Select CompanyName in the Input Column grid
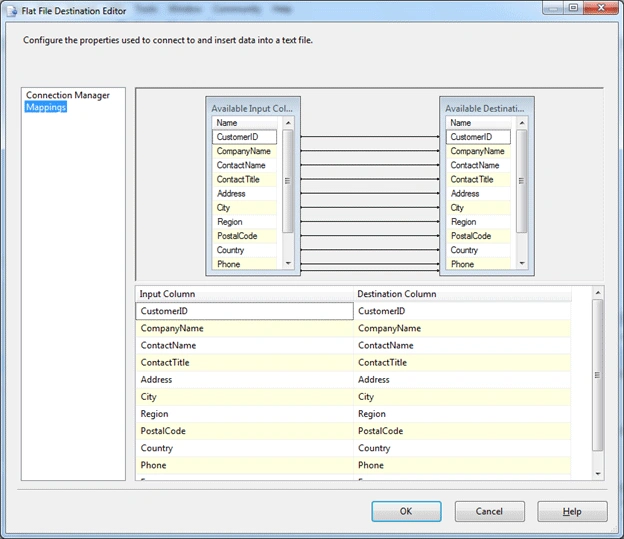The image size is (624, 539). [x=244, y=328]
